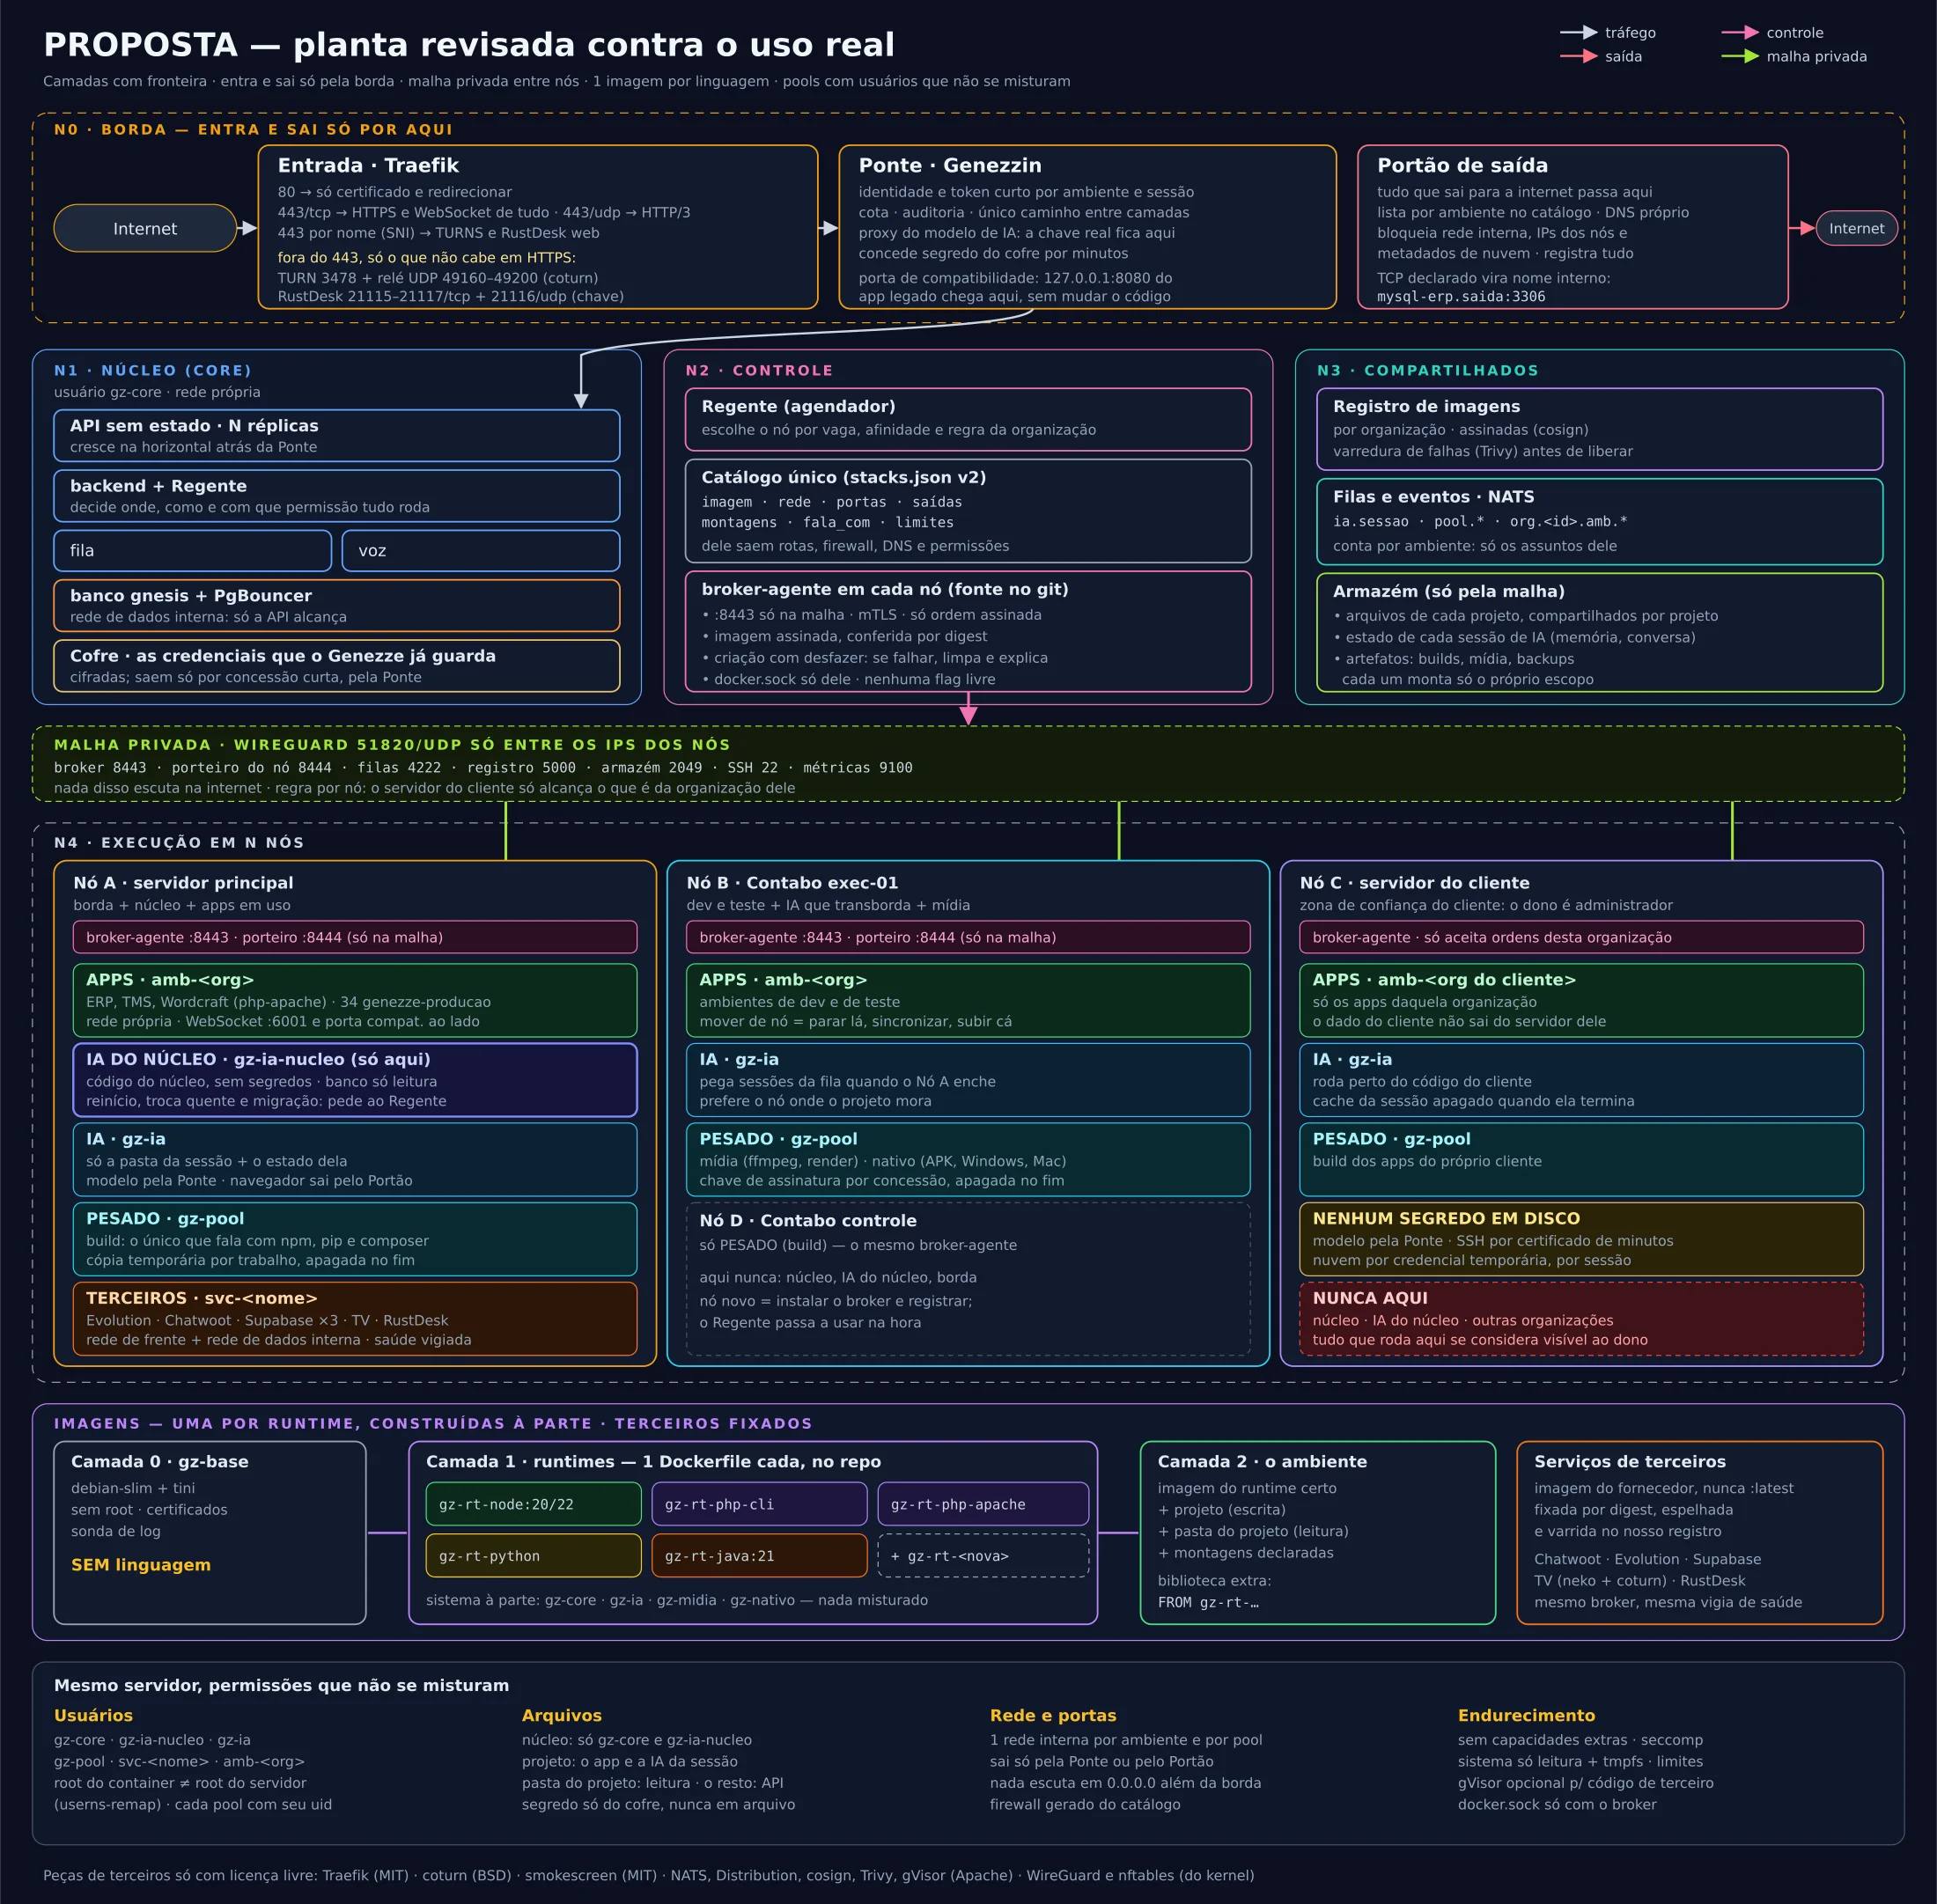Image resolution: width=1937 pixels, height=1904 pixels.
Task: Click the 'gz-rt-python' runtime chip
Action: (x=533, y=1556)
